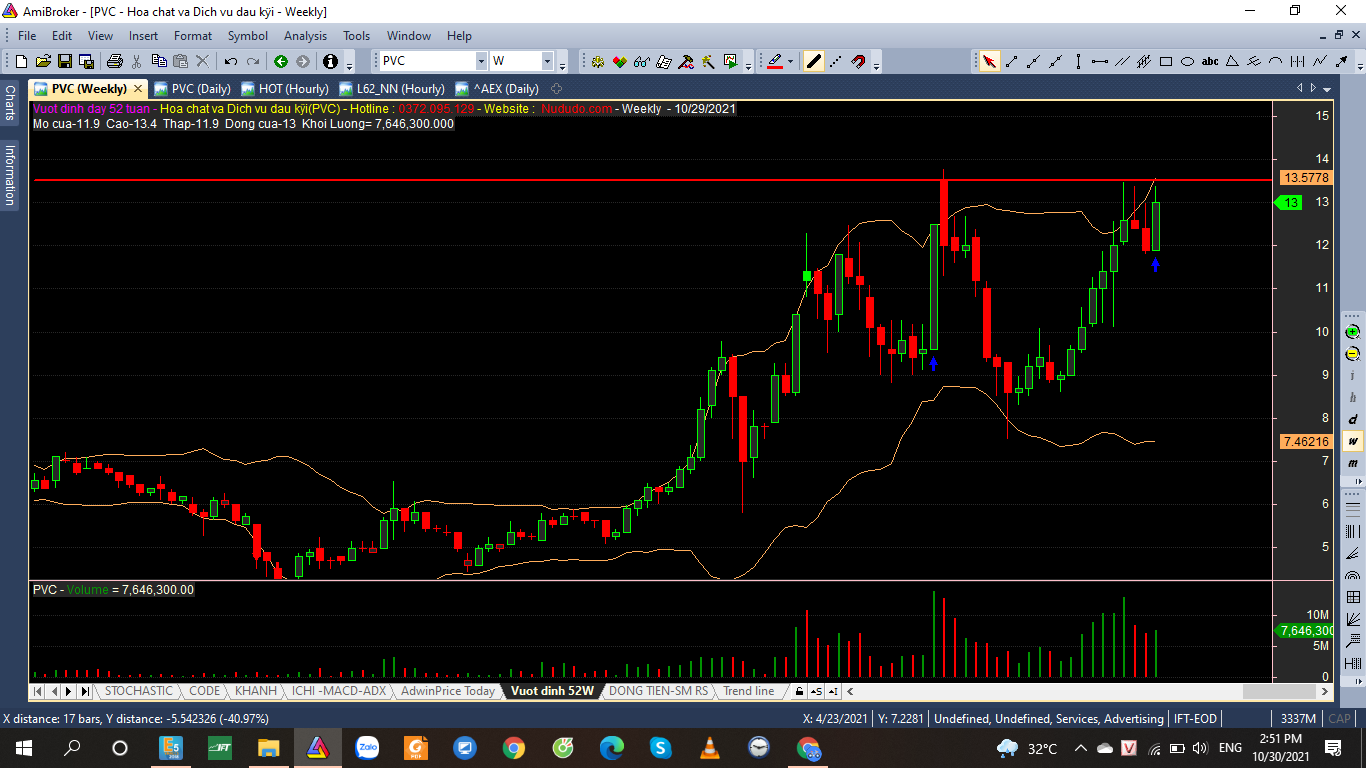This screenshot has width=1366, height=768.
Task: Open the grid study tool in sidebar
Action: [x=1353, y=597]
